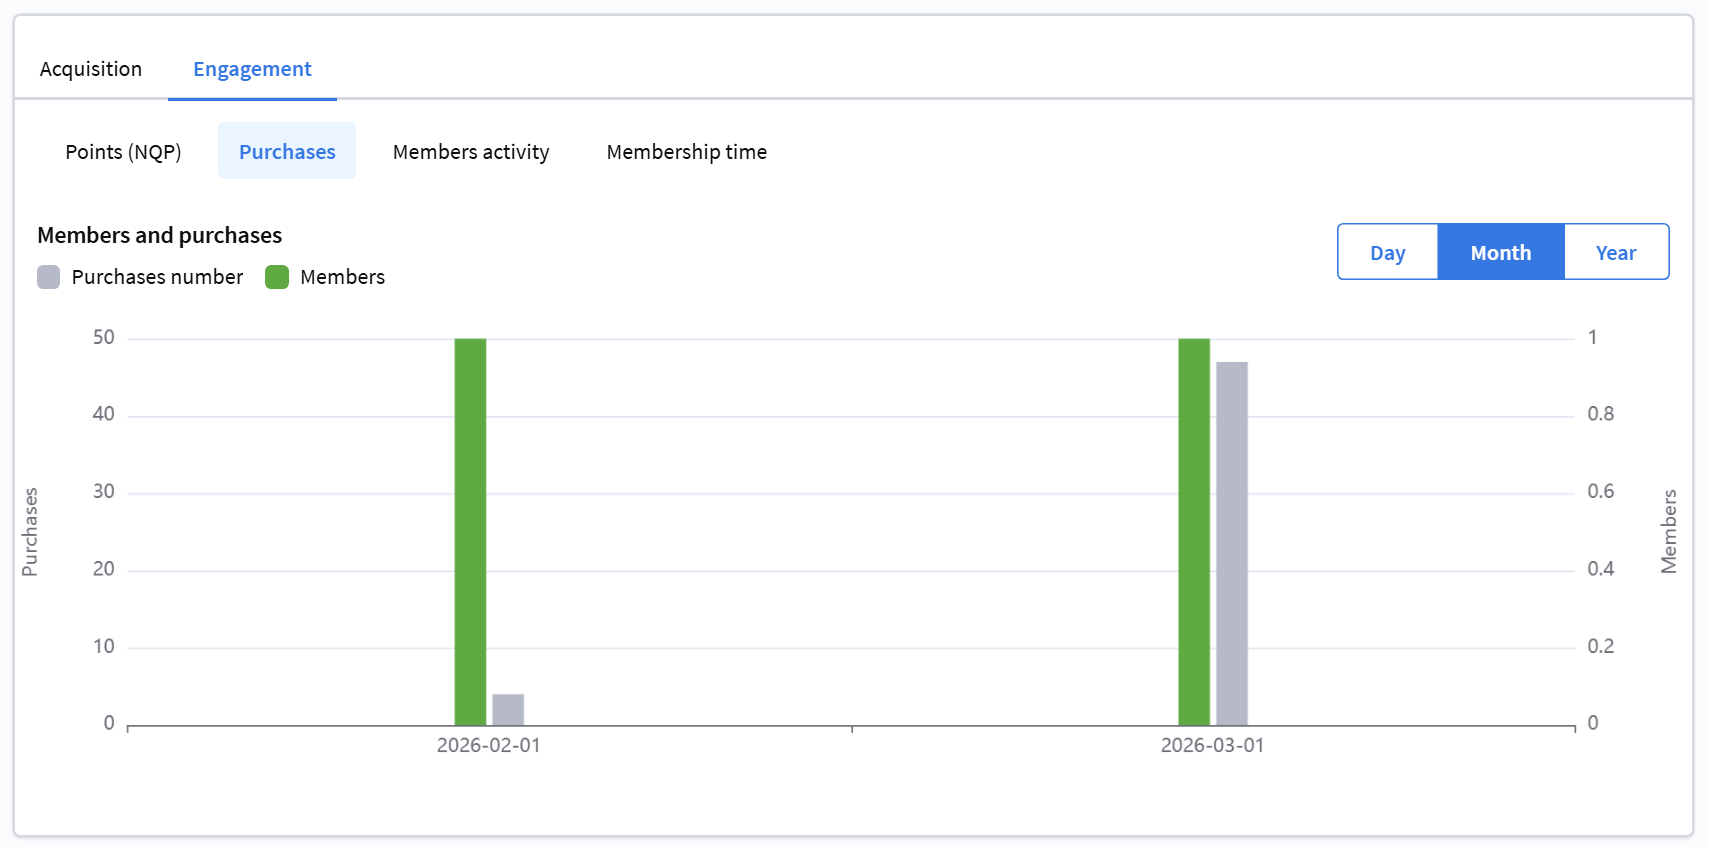
Task: Click the green Members bar for 2026-03-01
Action: point(1194,530)
